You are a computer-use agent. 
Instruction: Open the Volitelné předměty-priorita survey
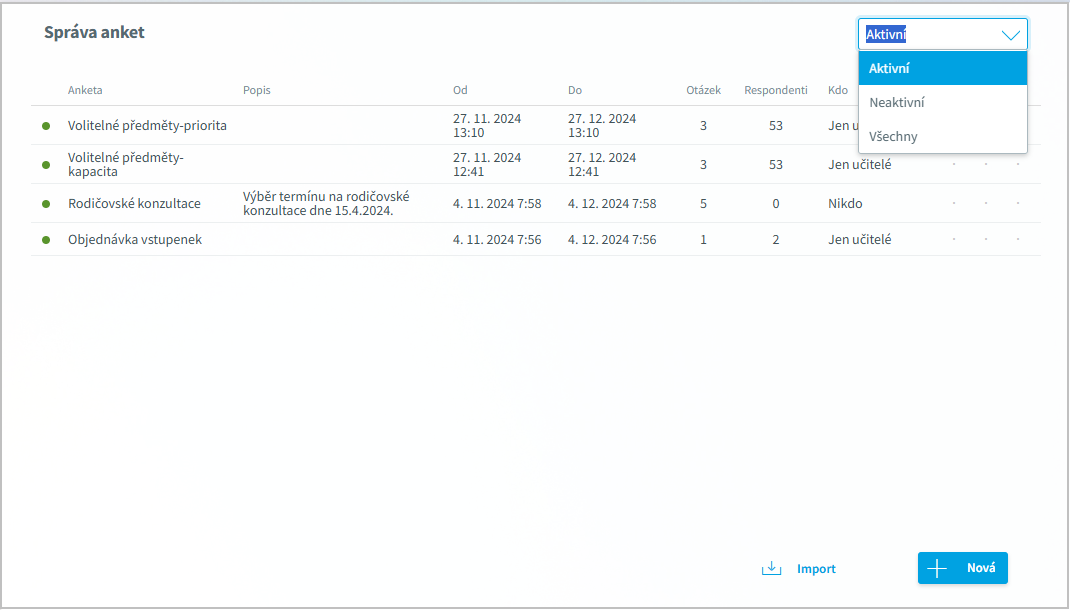(x=147, y=126)
